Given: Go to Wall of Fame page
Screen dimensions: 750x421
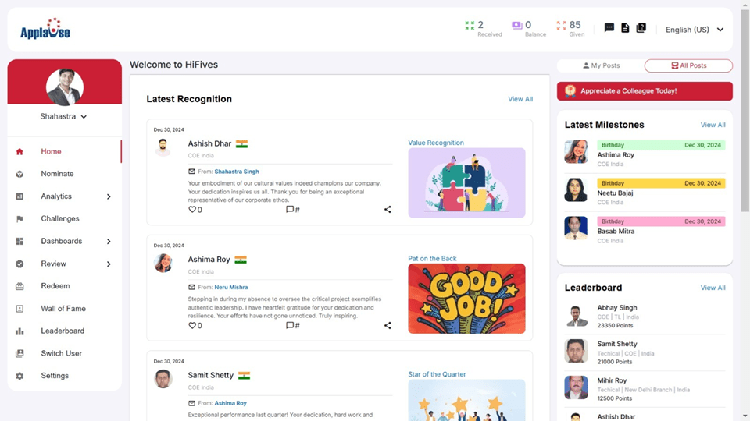Looking at the screenshot, I should [62, 309].
